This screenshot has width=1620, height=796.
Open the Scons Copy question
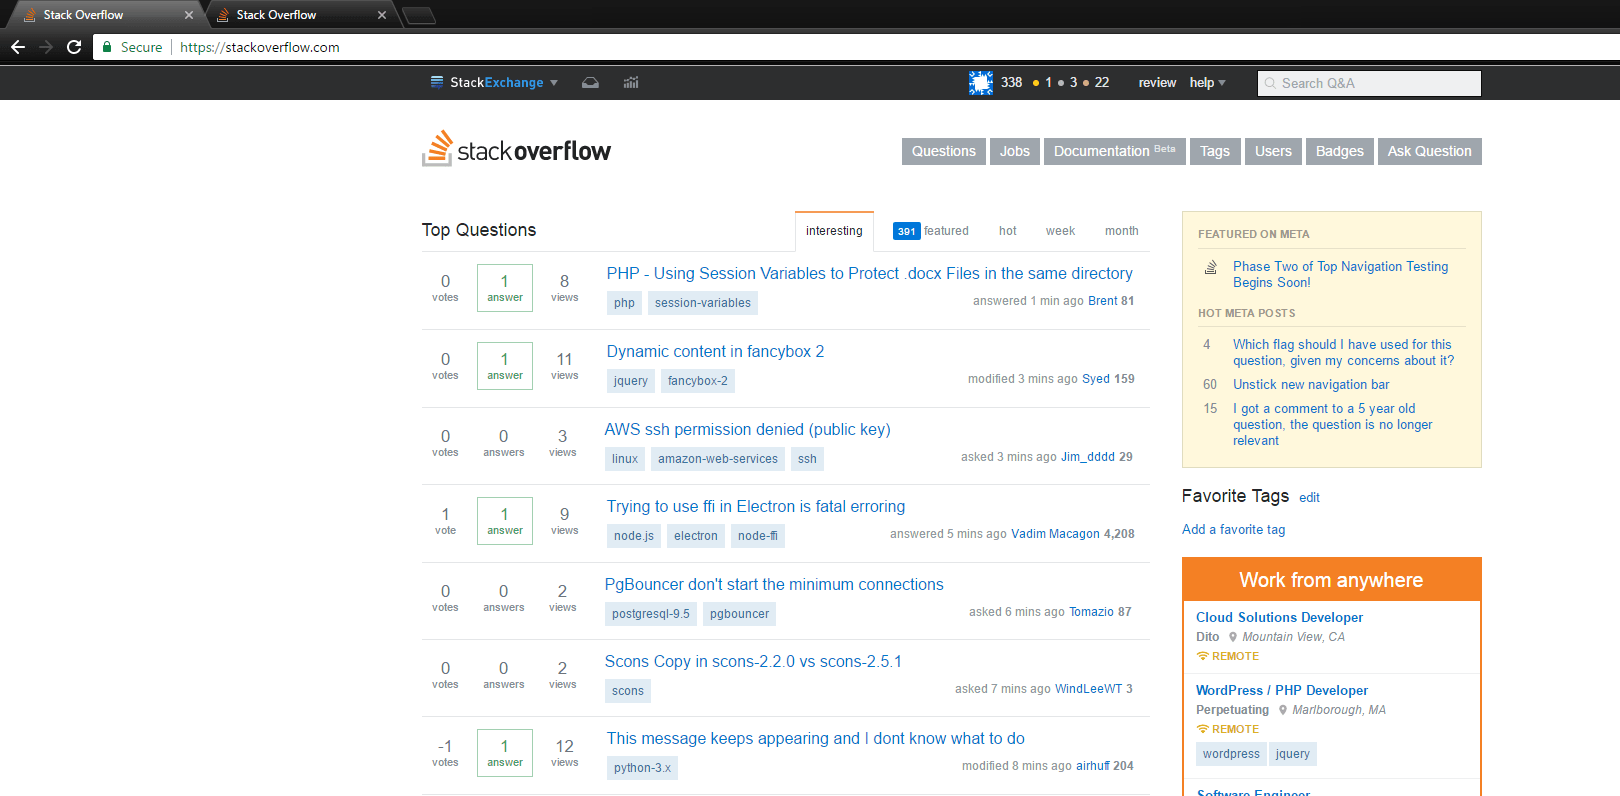[x=753, y=661]
